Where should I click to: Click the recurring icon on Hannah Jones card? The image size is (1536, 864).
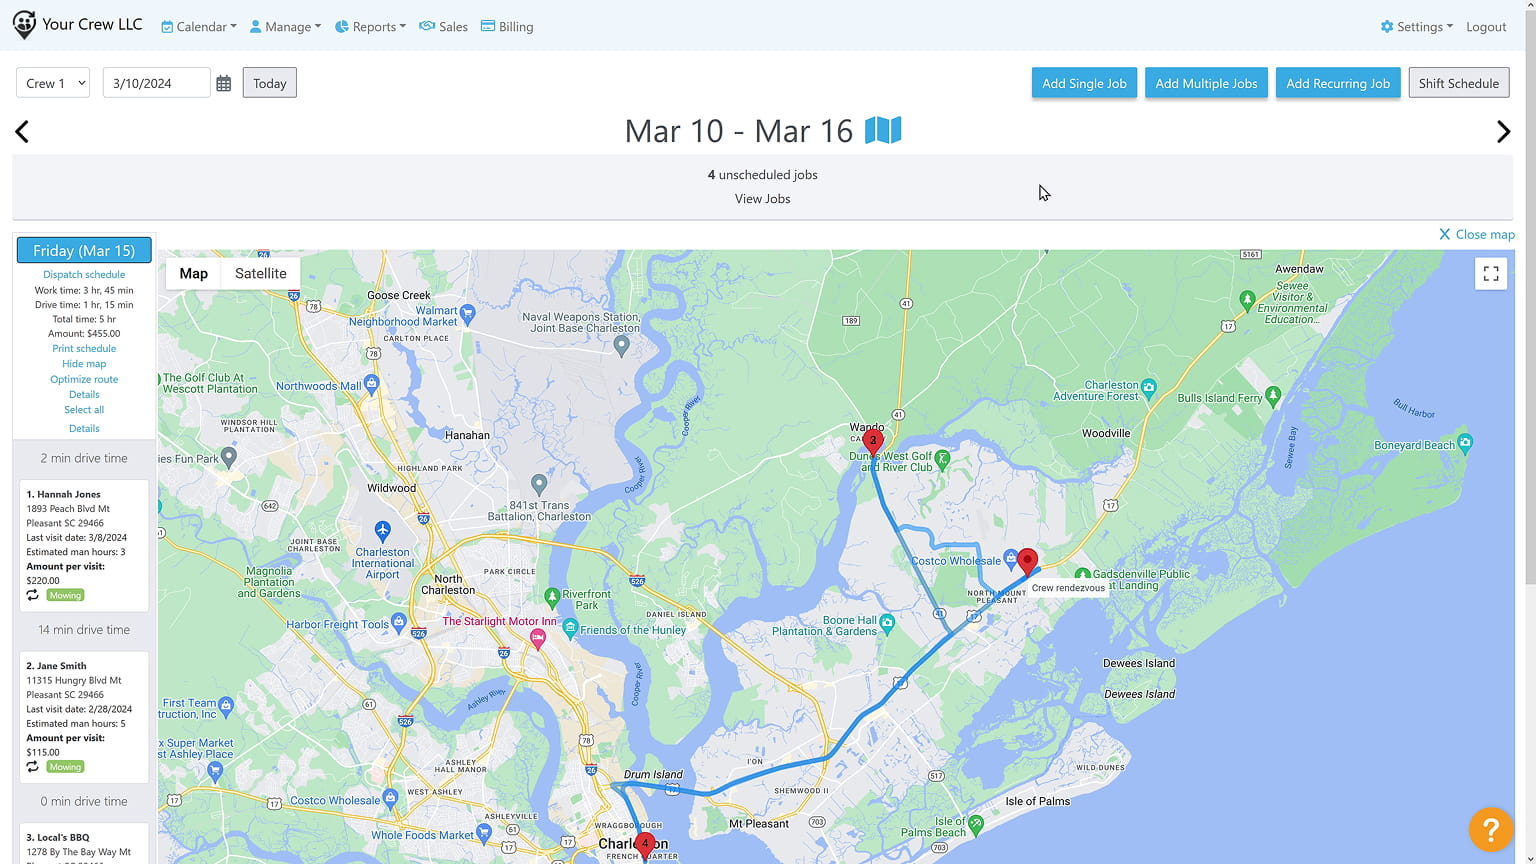(x=32, y=595)
